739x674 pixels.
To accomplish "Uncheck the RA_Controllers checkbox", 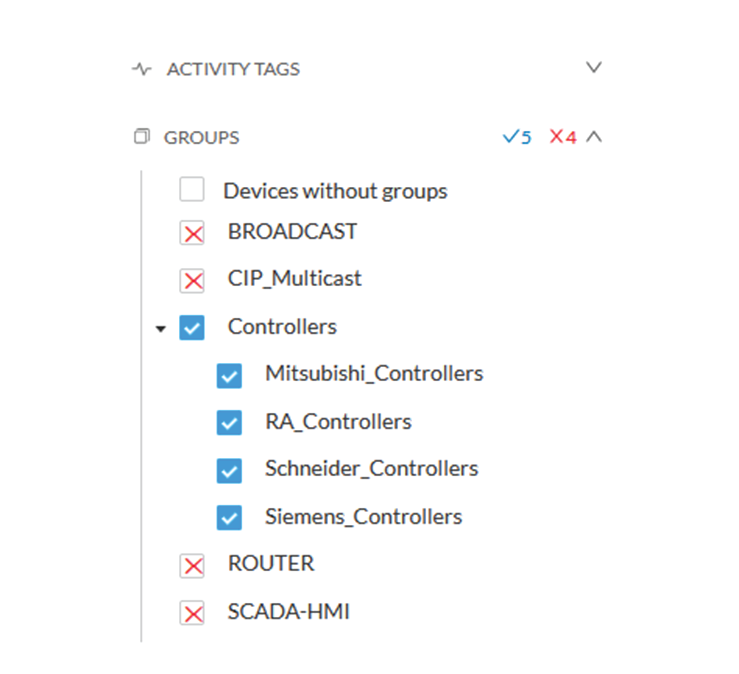I will [x=230, y=422].
